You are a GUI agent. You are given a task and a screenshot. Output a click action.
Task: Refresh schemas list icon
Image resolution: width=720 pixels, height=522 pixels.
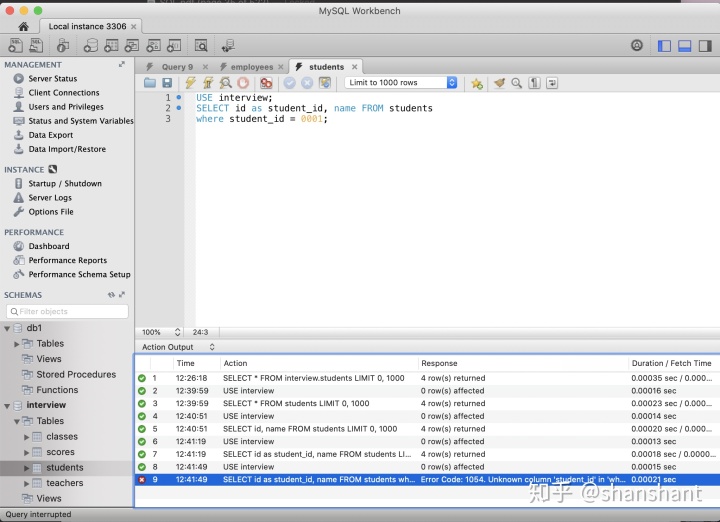(x=111, y=295)
